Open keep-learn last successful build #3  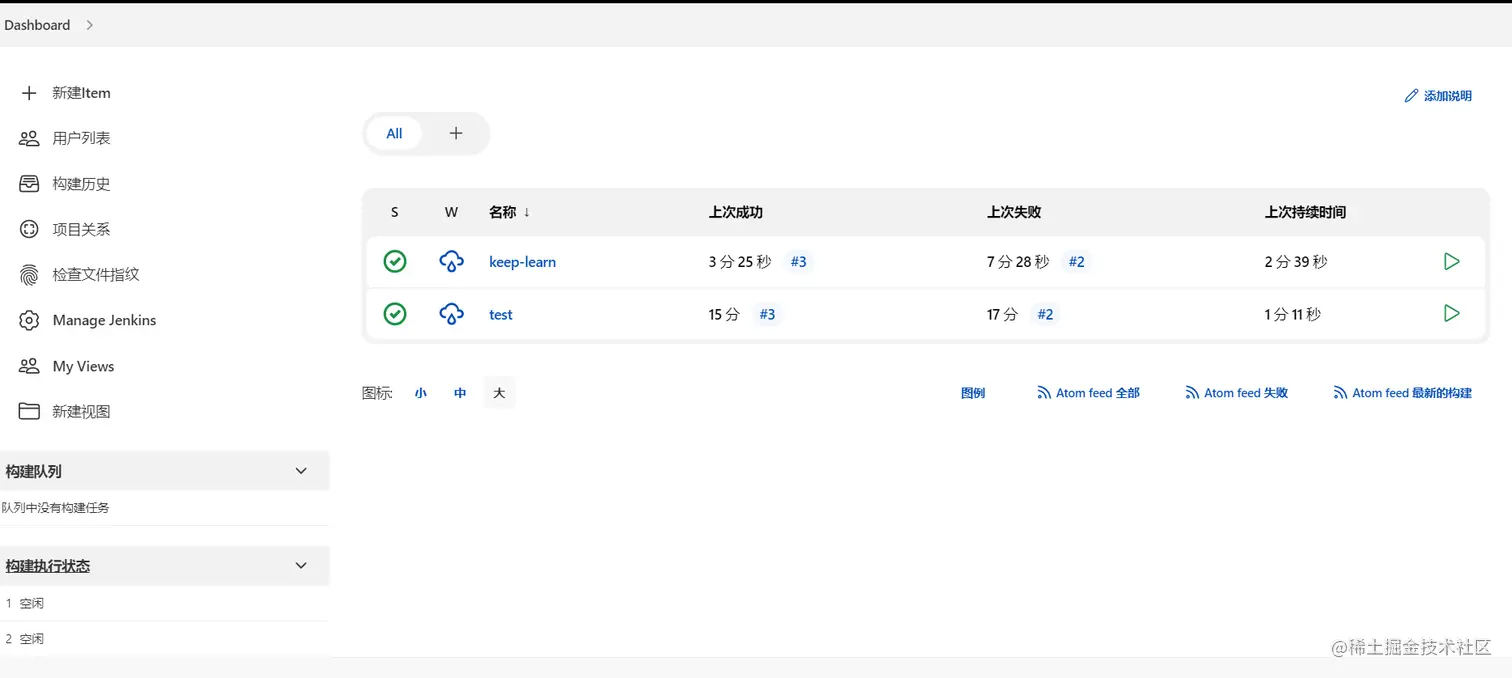(798, 262)
